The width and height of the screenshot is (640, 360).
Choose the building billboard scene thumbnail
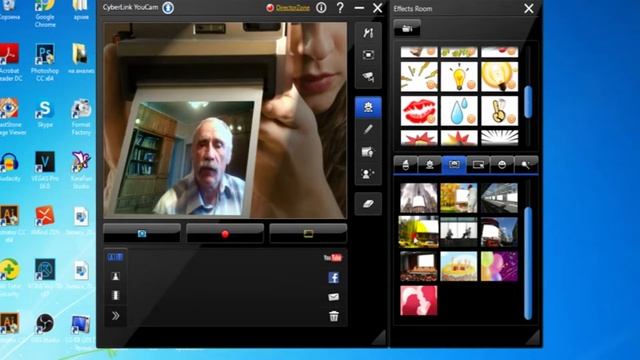(x=499, y=232)
